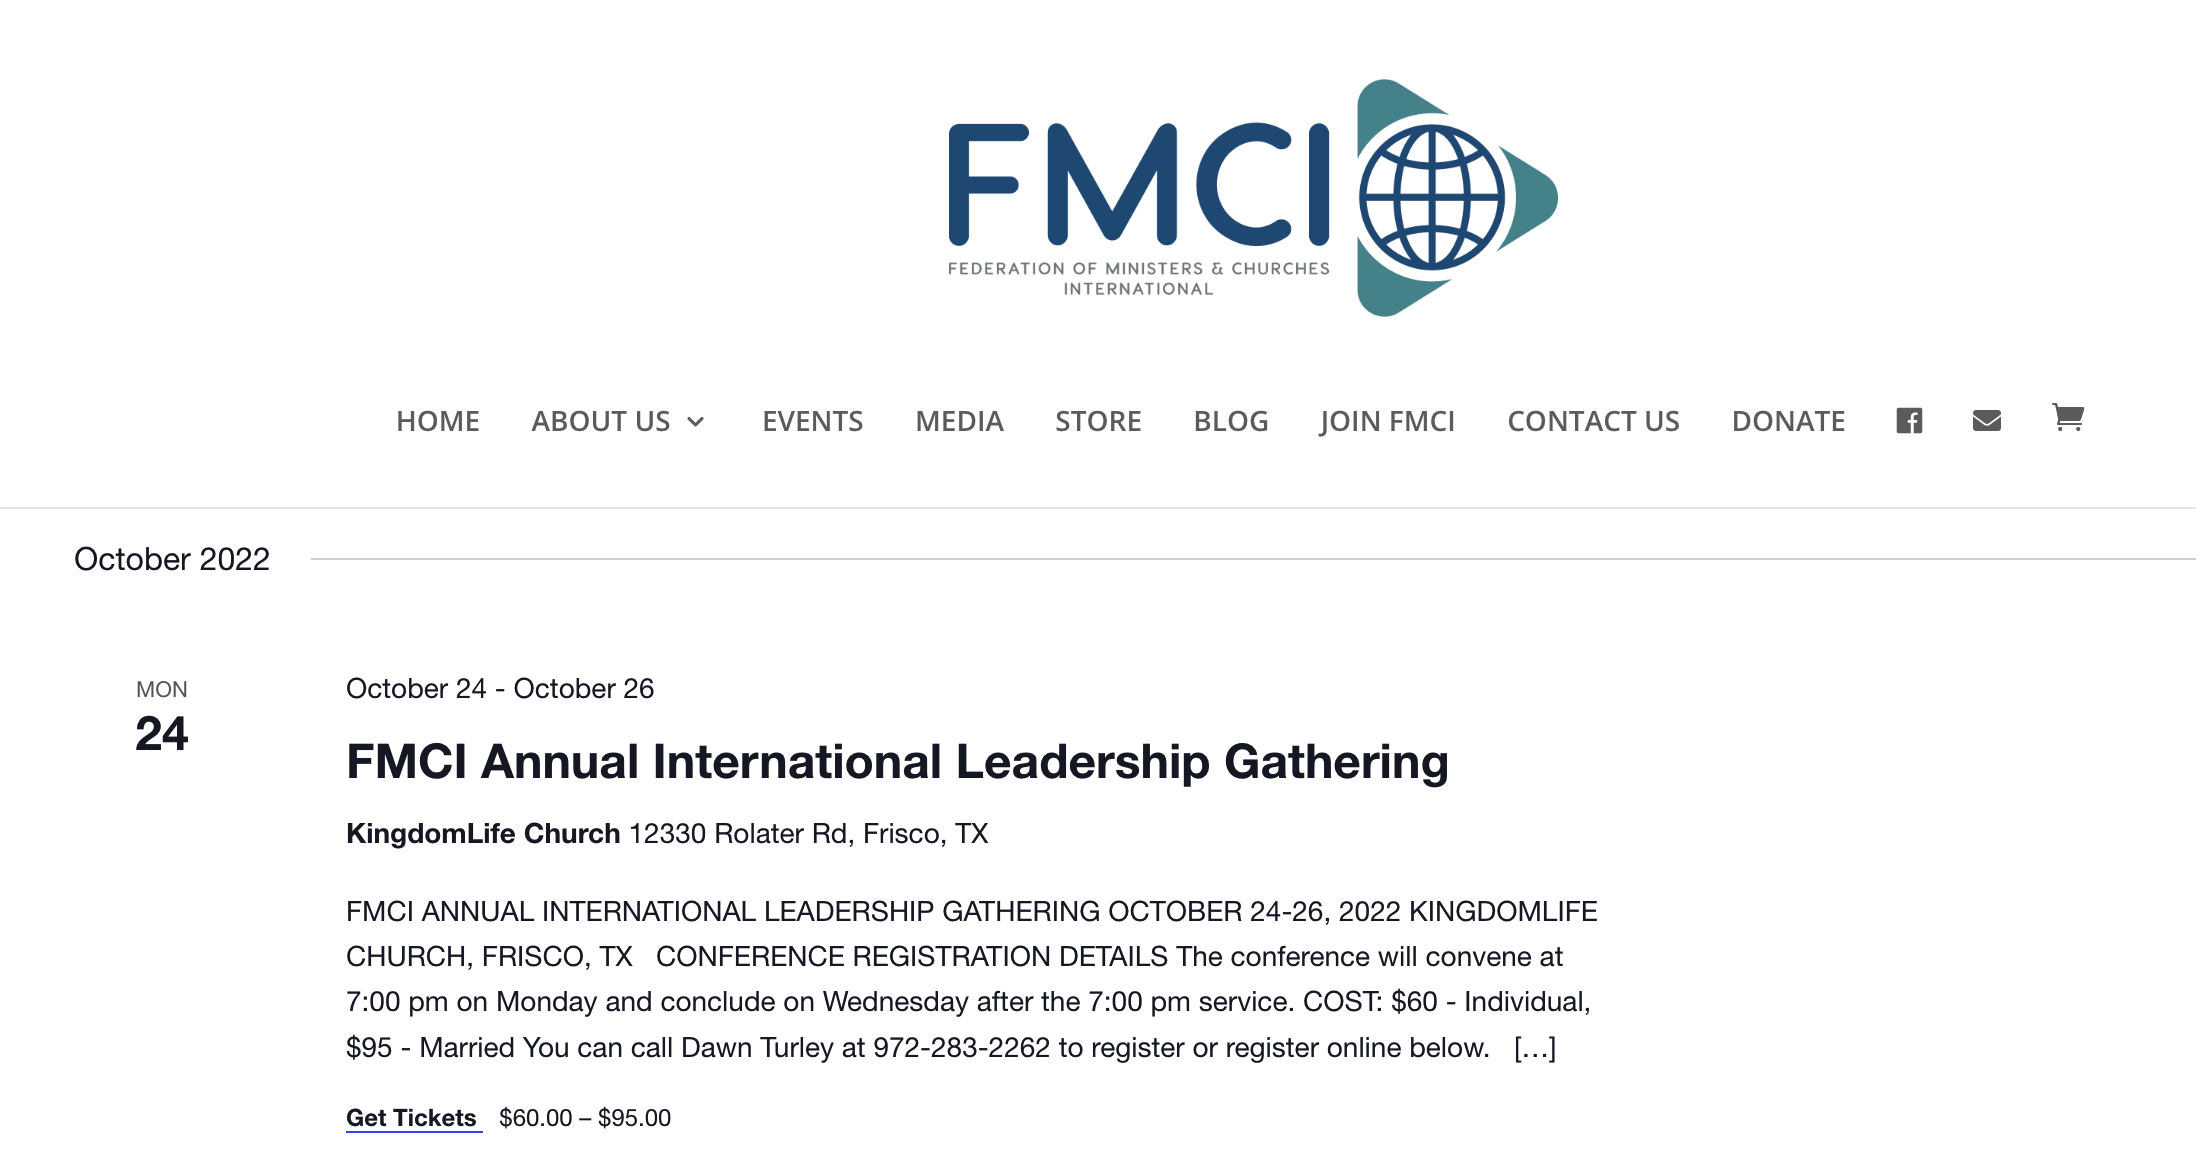Visit the Blog section

tap(1231, 421)
